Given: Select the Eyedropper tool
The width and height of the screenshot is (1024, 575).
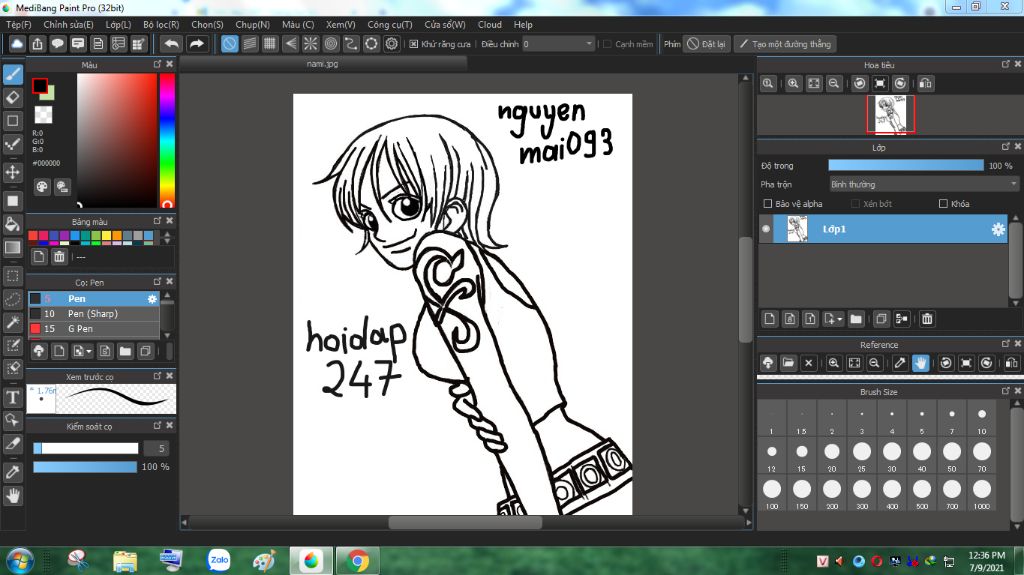Looking at the screenshot, I should pos(13,472).
